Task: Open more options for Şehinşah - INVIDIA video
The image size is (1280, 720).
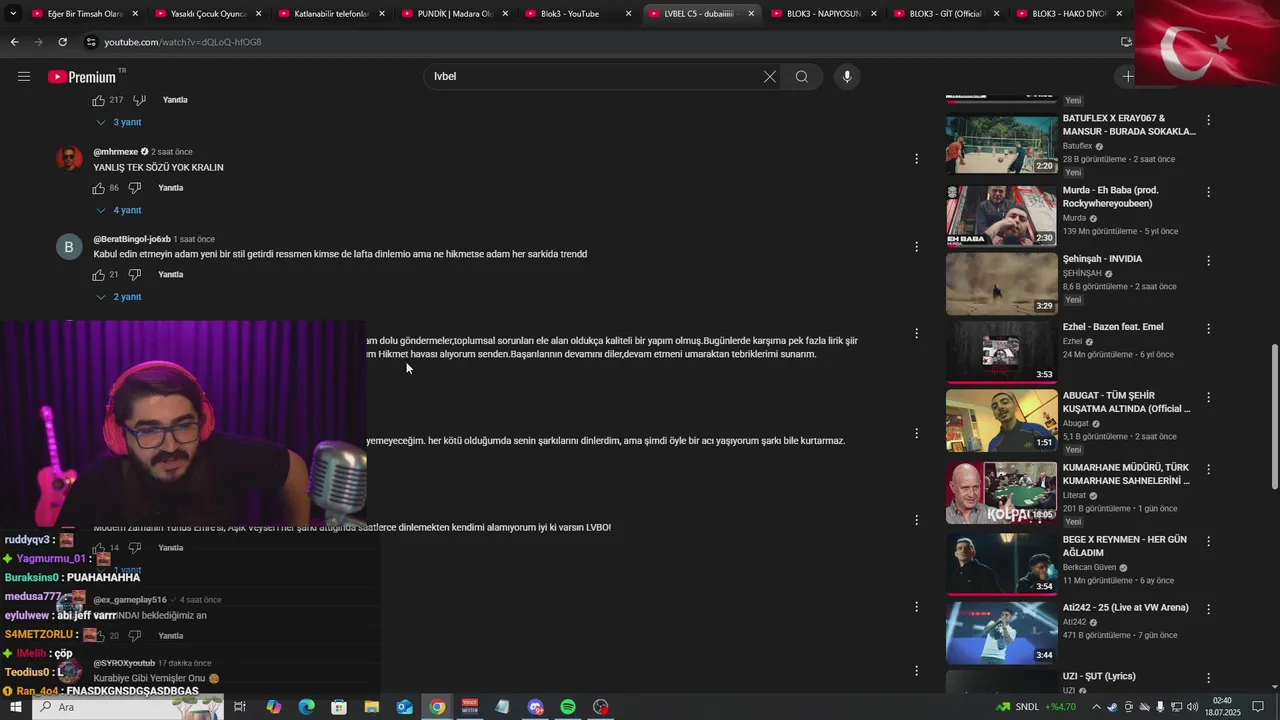Action: coord(1208,260)
